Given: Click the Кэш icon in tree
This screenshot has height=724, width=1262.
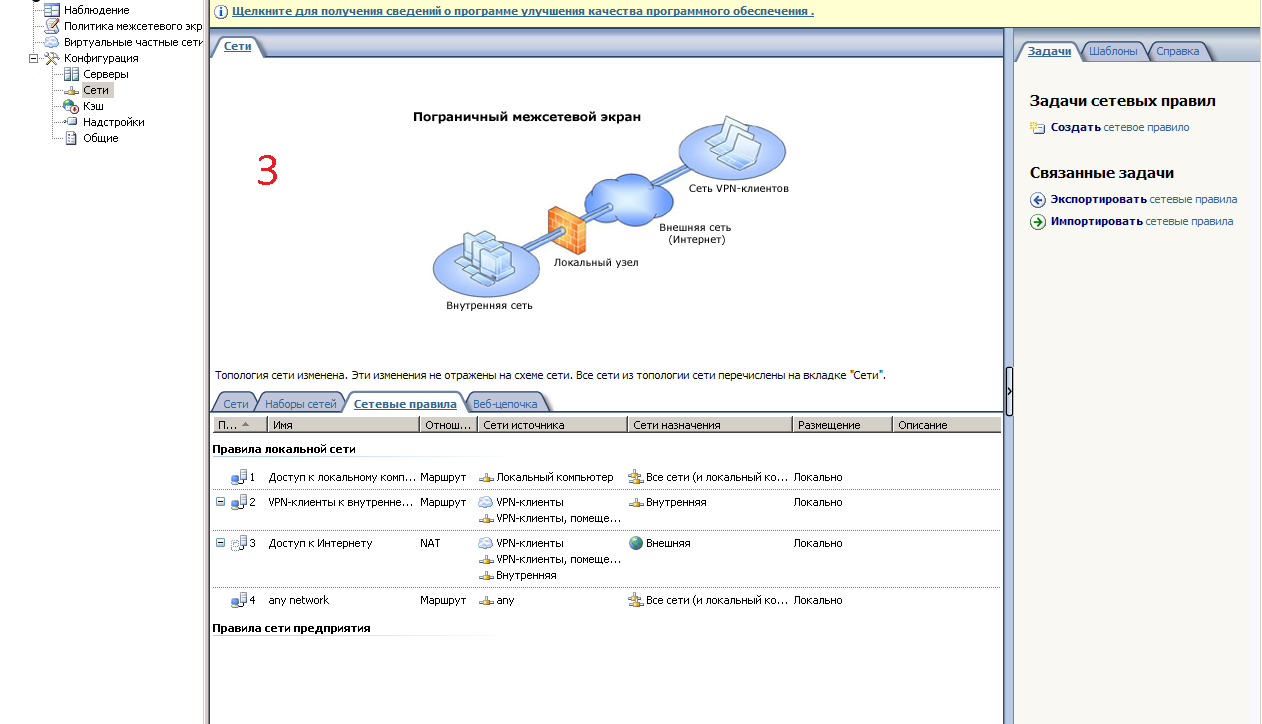Looking at the screenshot, I should (x=70, y=106).
